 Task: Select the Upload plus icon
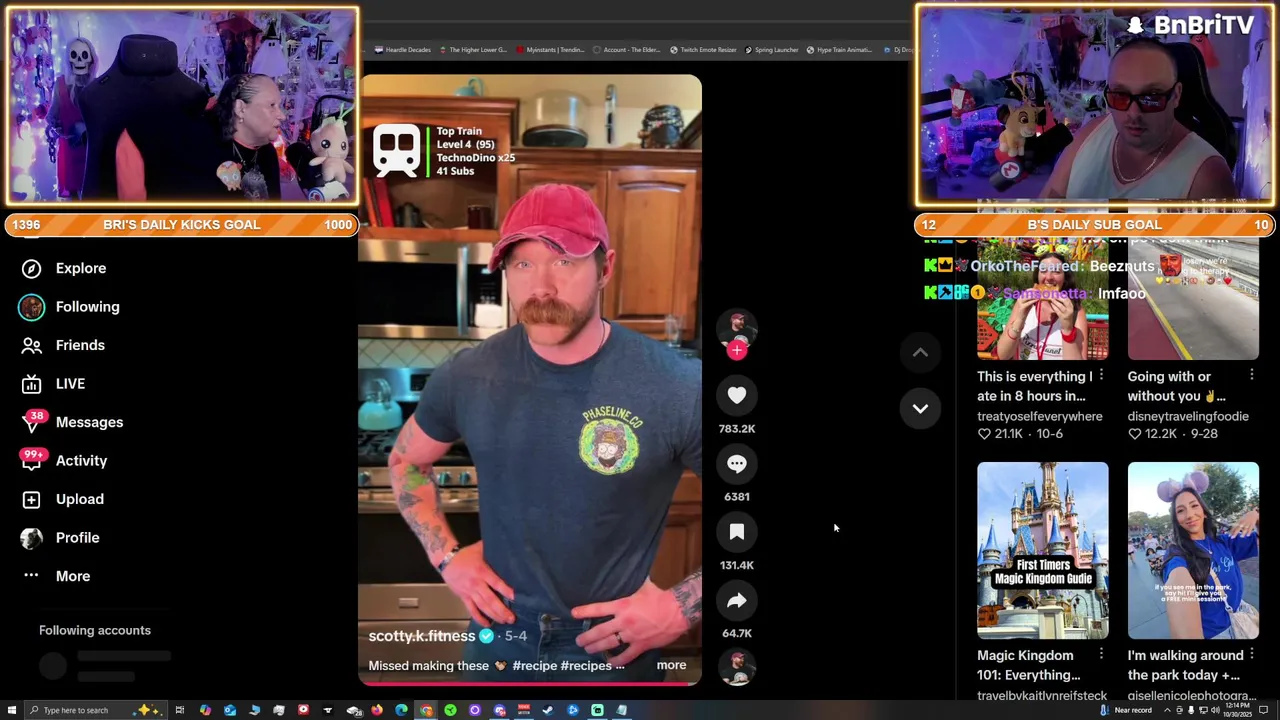pos(31,499)
